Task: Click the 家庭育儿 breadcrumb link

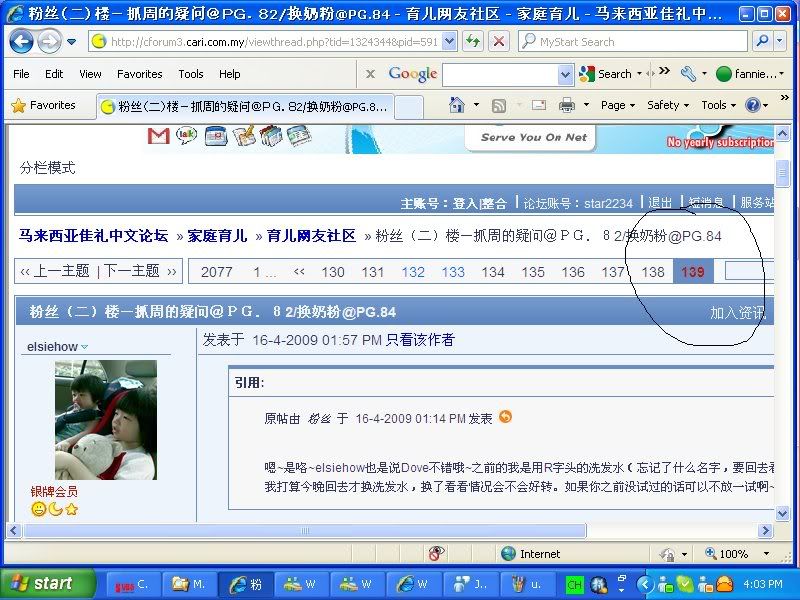Action: 217,236
